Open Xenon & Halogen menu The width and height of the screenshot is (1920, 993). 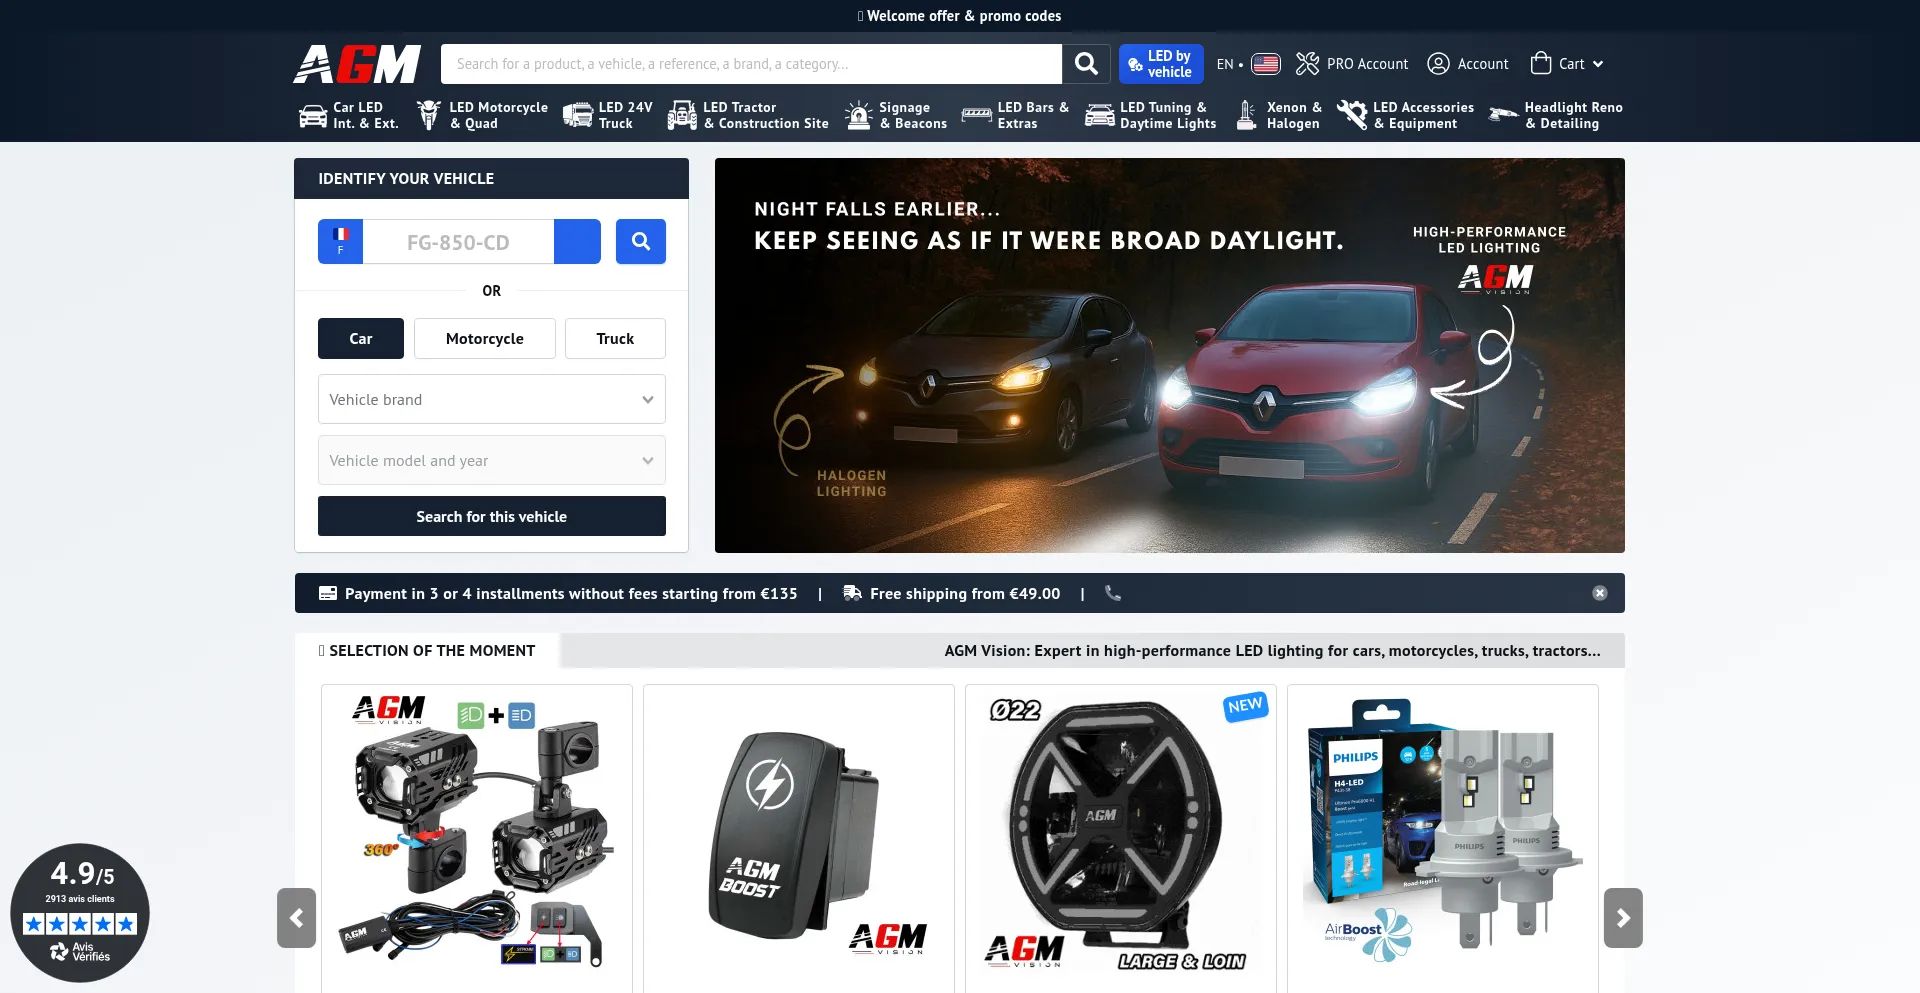coord(1280,116)
